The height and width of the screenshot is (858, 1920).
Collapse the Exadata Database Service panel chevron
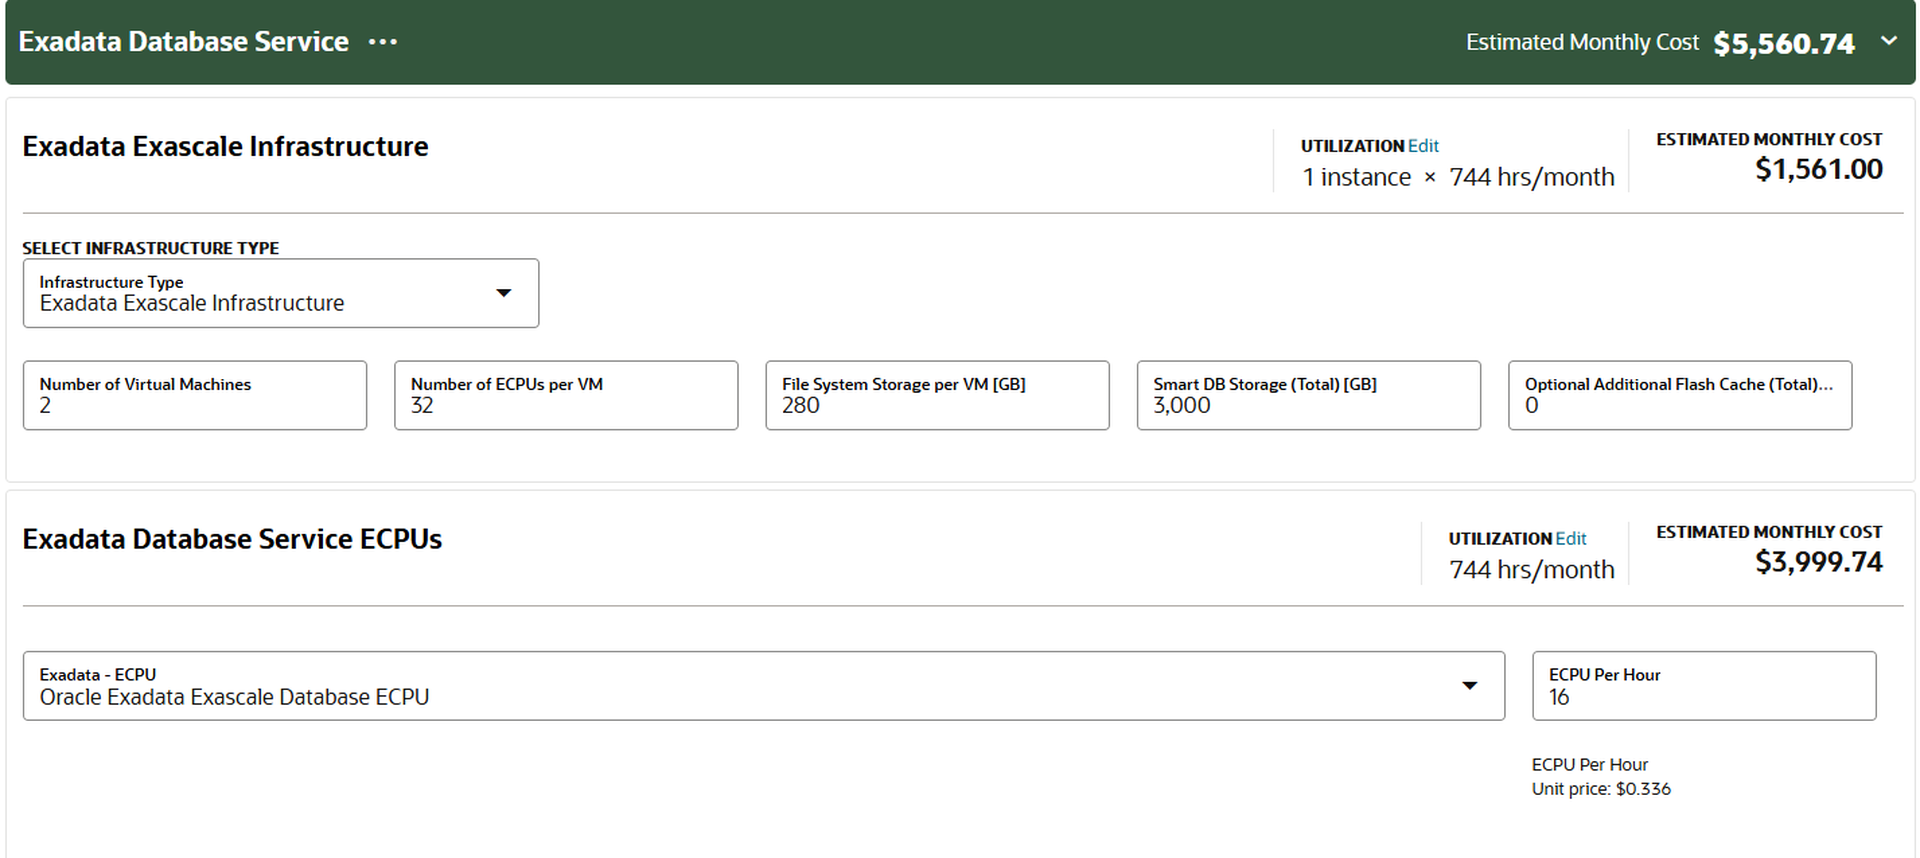click(x=1888, y=41)
